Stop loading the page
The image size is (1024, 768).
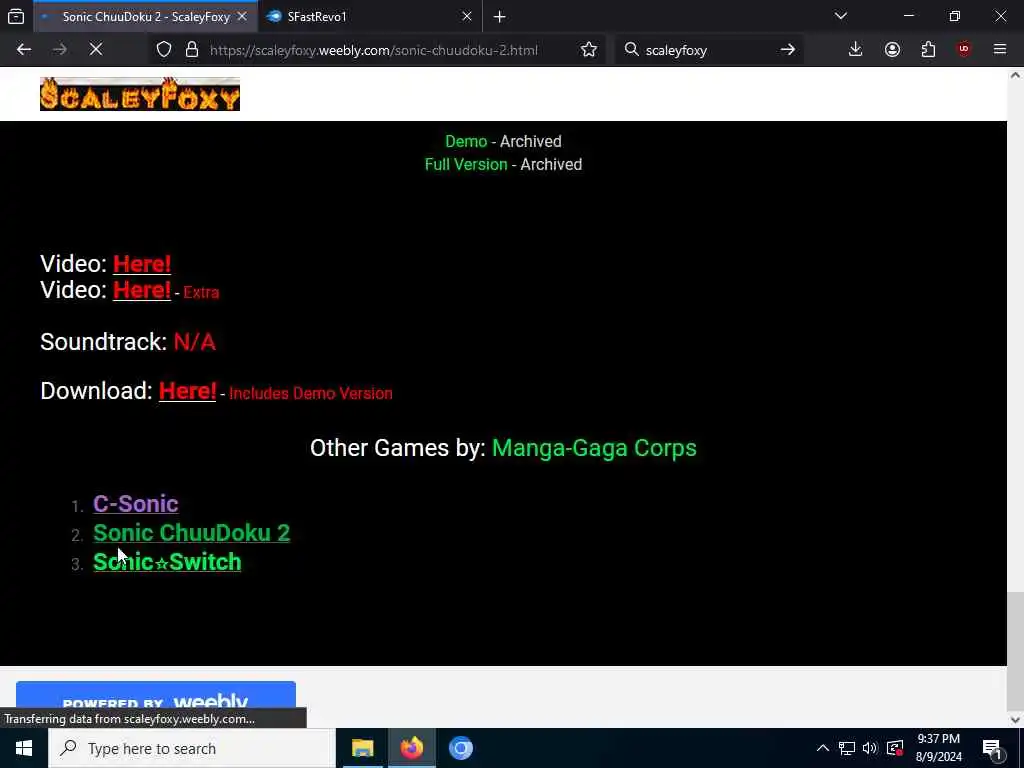tap(95, 50)
